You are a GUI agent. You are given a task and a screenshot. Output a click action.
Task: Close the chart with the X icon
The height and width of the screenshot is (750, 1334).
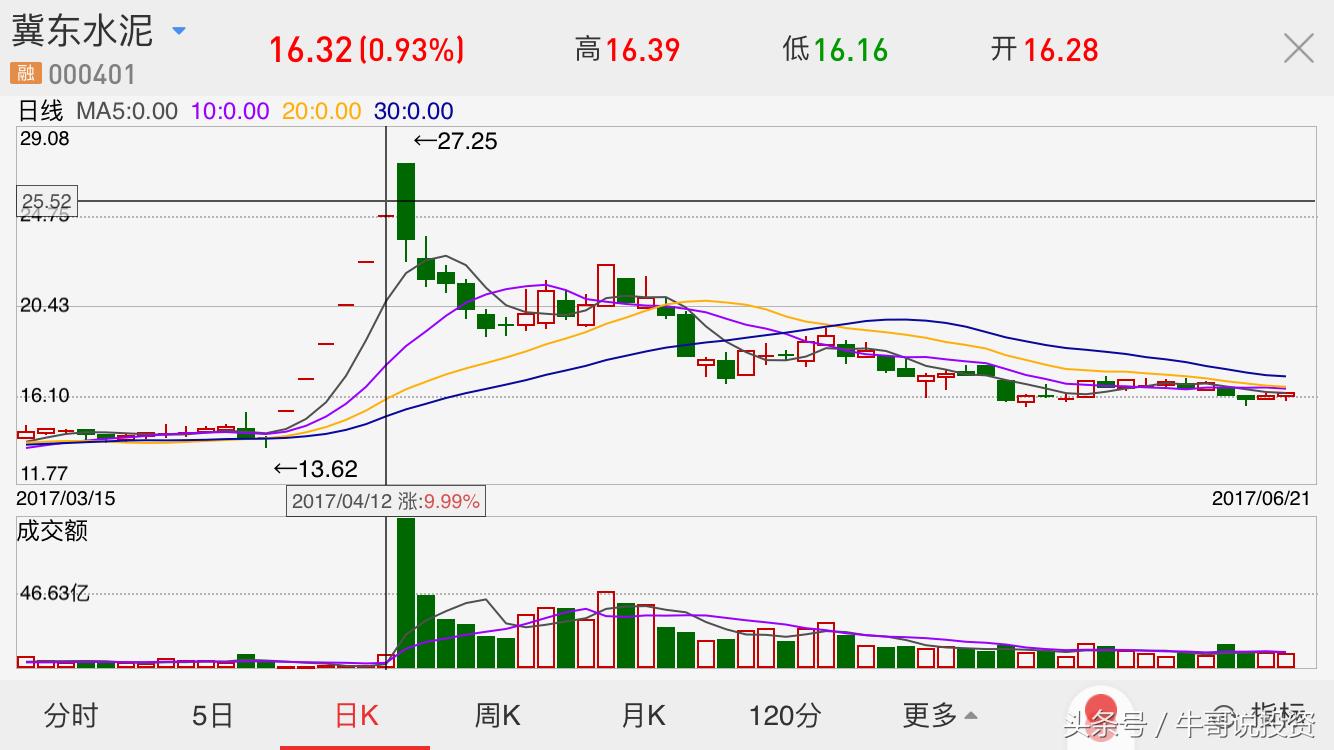tap(1298, 48)
